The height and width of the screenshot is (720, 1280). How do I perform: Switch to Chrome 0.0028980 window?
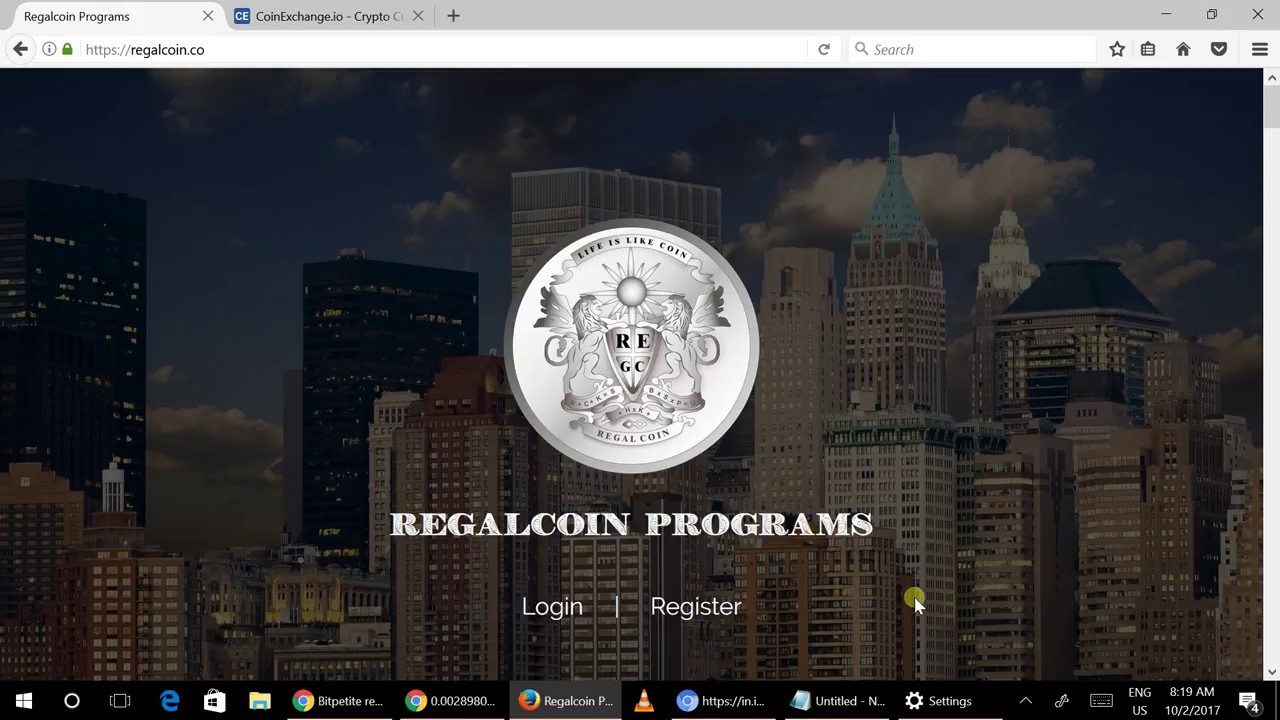pos(451,701)
